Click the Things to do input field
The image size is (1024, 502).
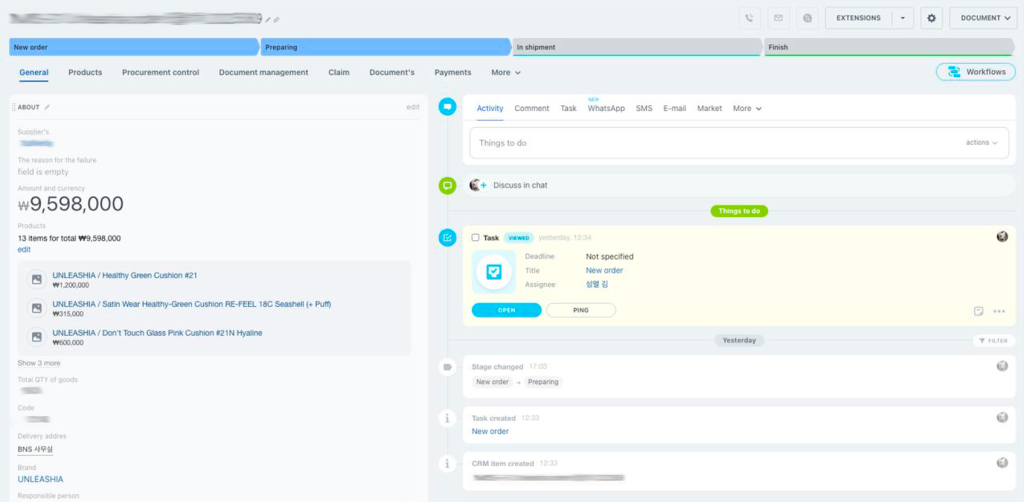700,143
